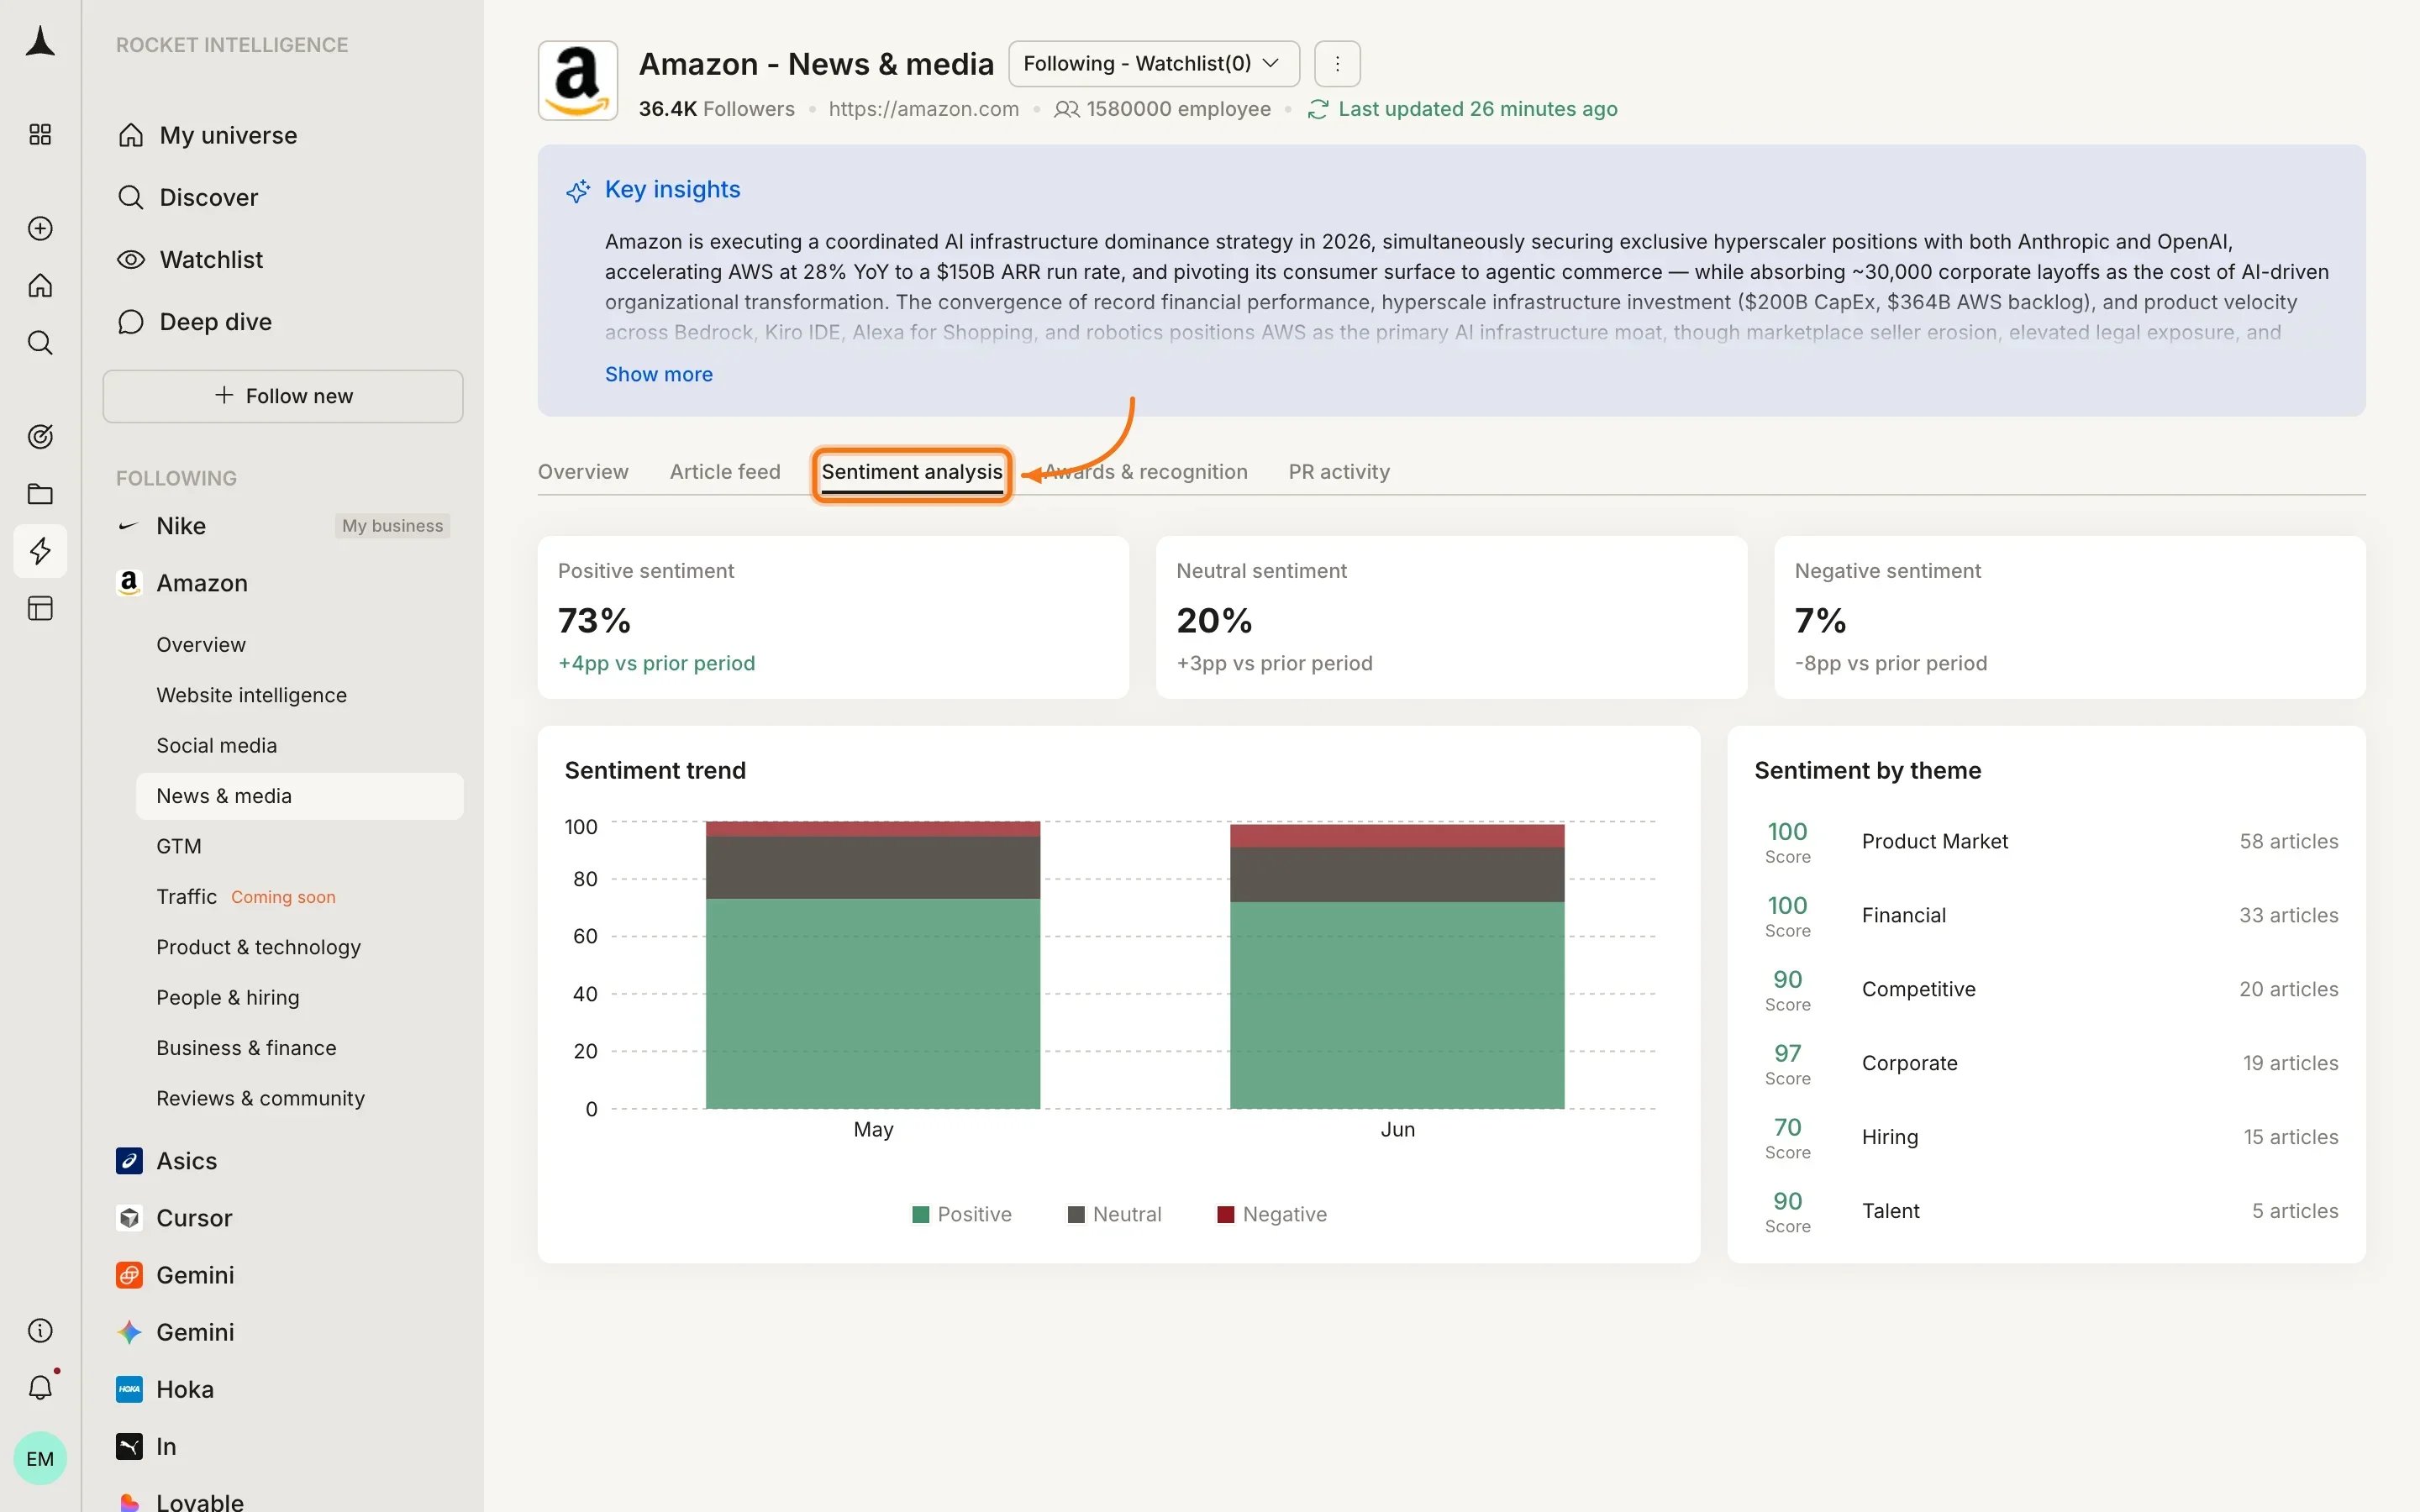Open the EM user avatar
The image size is (2420, 1512).
pyautogui.click(x=40, y=1458)
